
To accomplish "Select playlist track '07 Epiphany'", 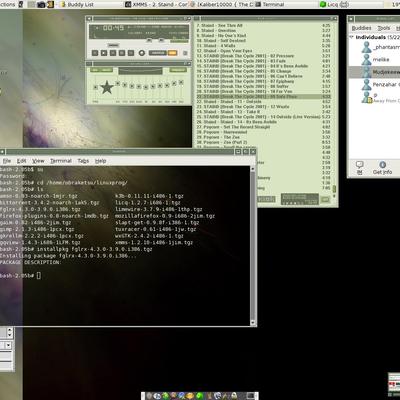I will click(263, 81).
